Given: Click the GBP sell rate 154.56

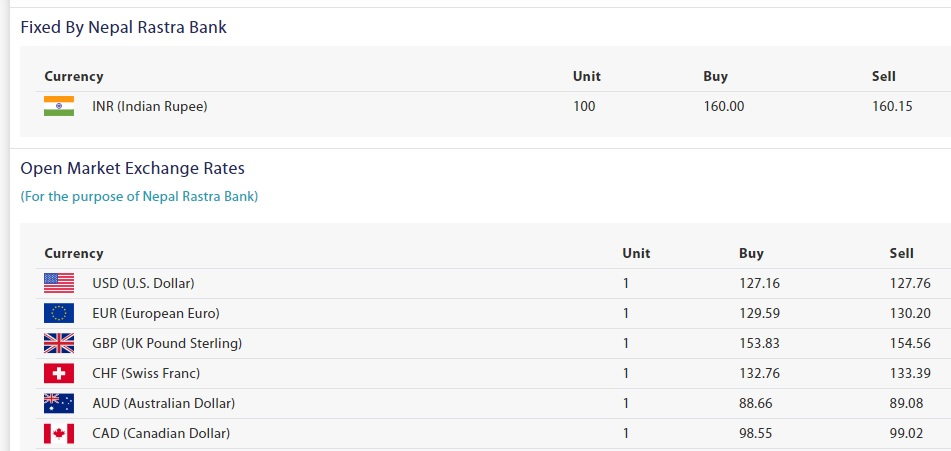Looking at the screenshot, I should pyautogui.click(x=910, y=343).
